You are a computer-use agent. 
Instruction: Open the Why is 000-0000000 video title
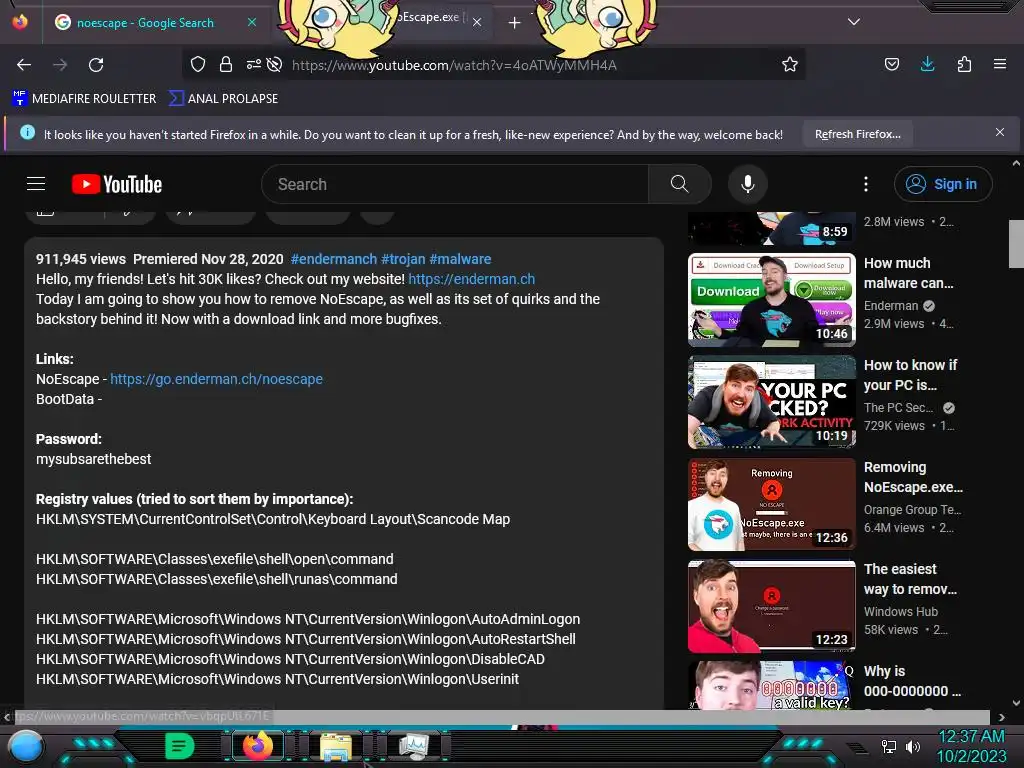[912, 681]
